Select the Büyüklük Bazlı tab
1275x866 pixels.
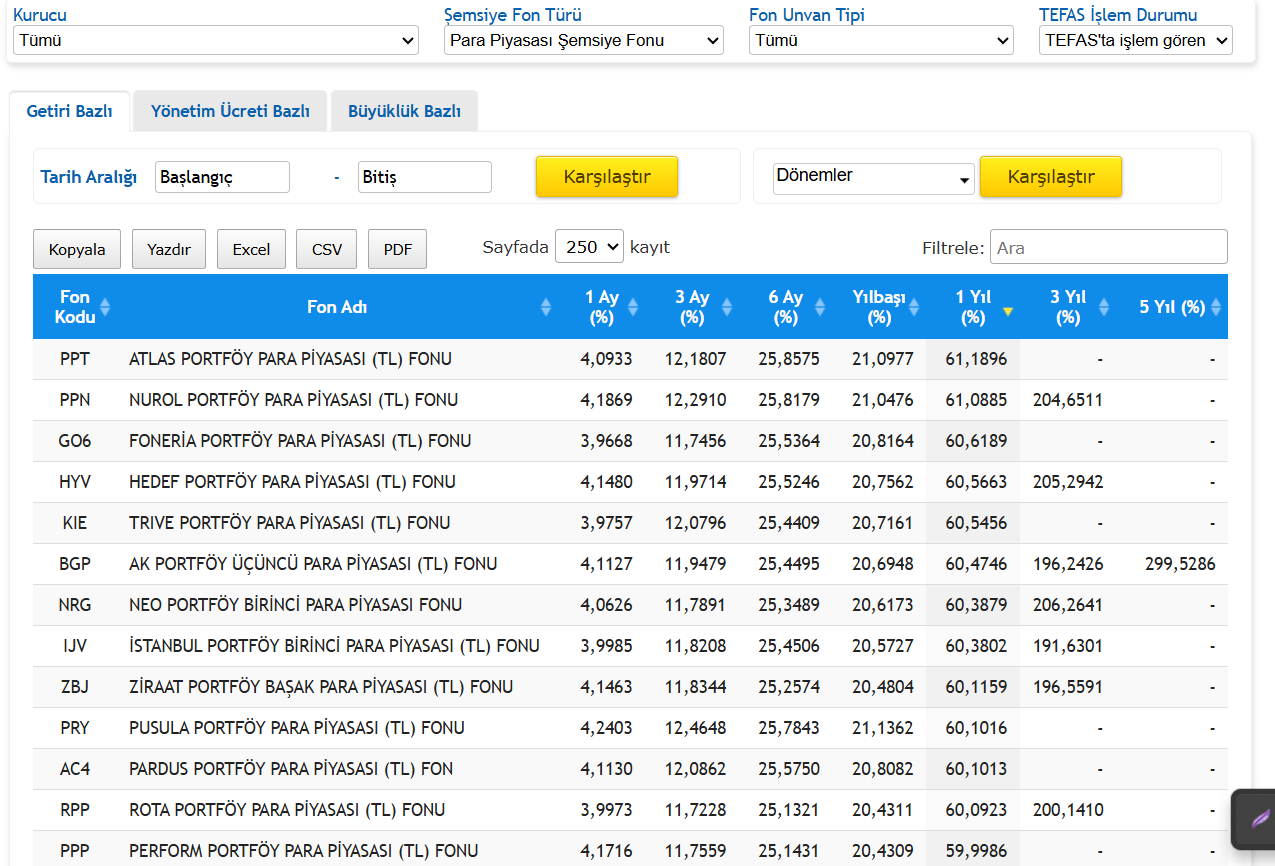coord(404,111)
